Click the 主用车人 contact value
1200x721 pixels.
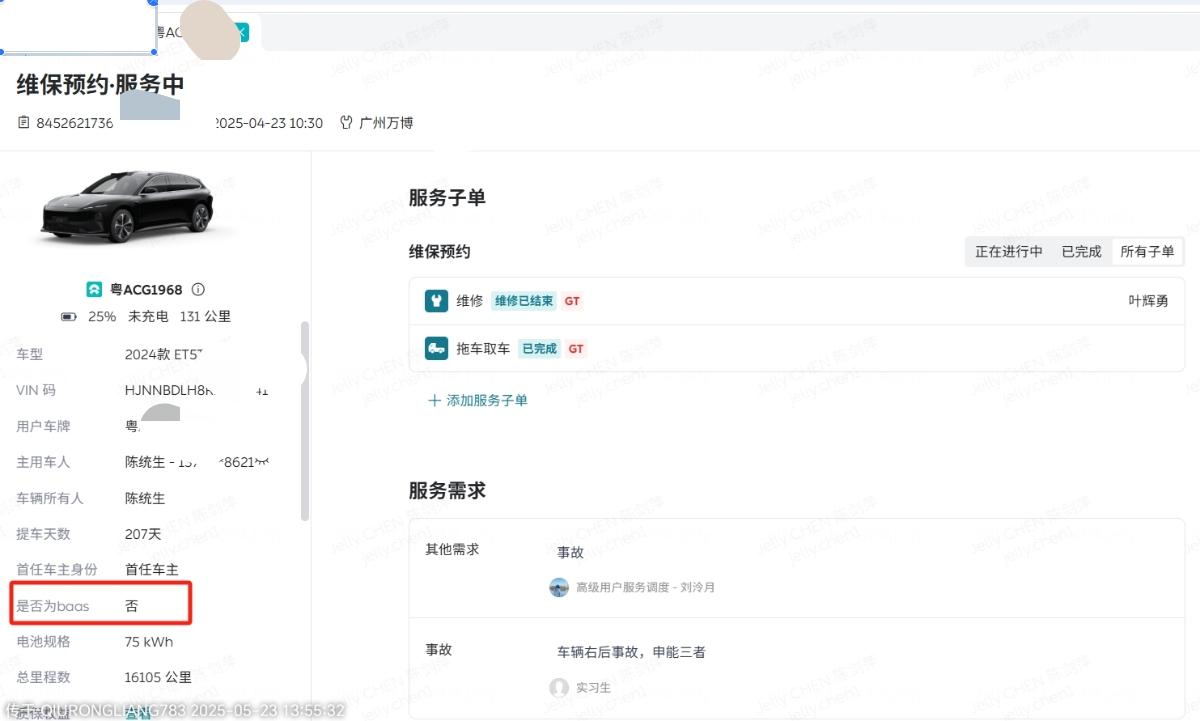198,462
